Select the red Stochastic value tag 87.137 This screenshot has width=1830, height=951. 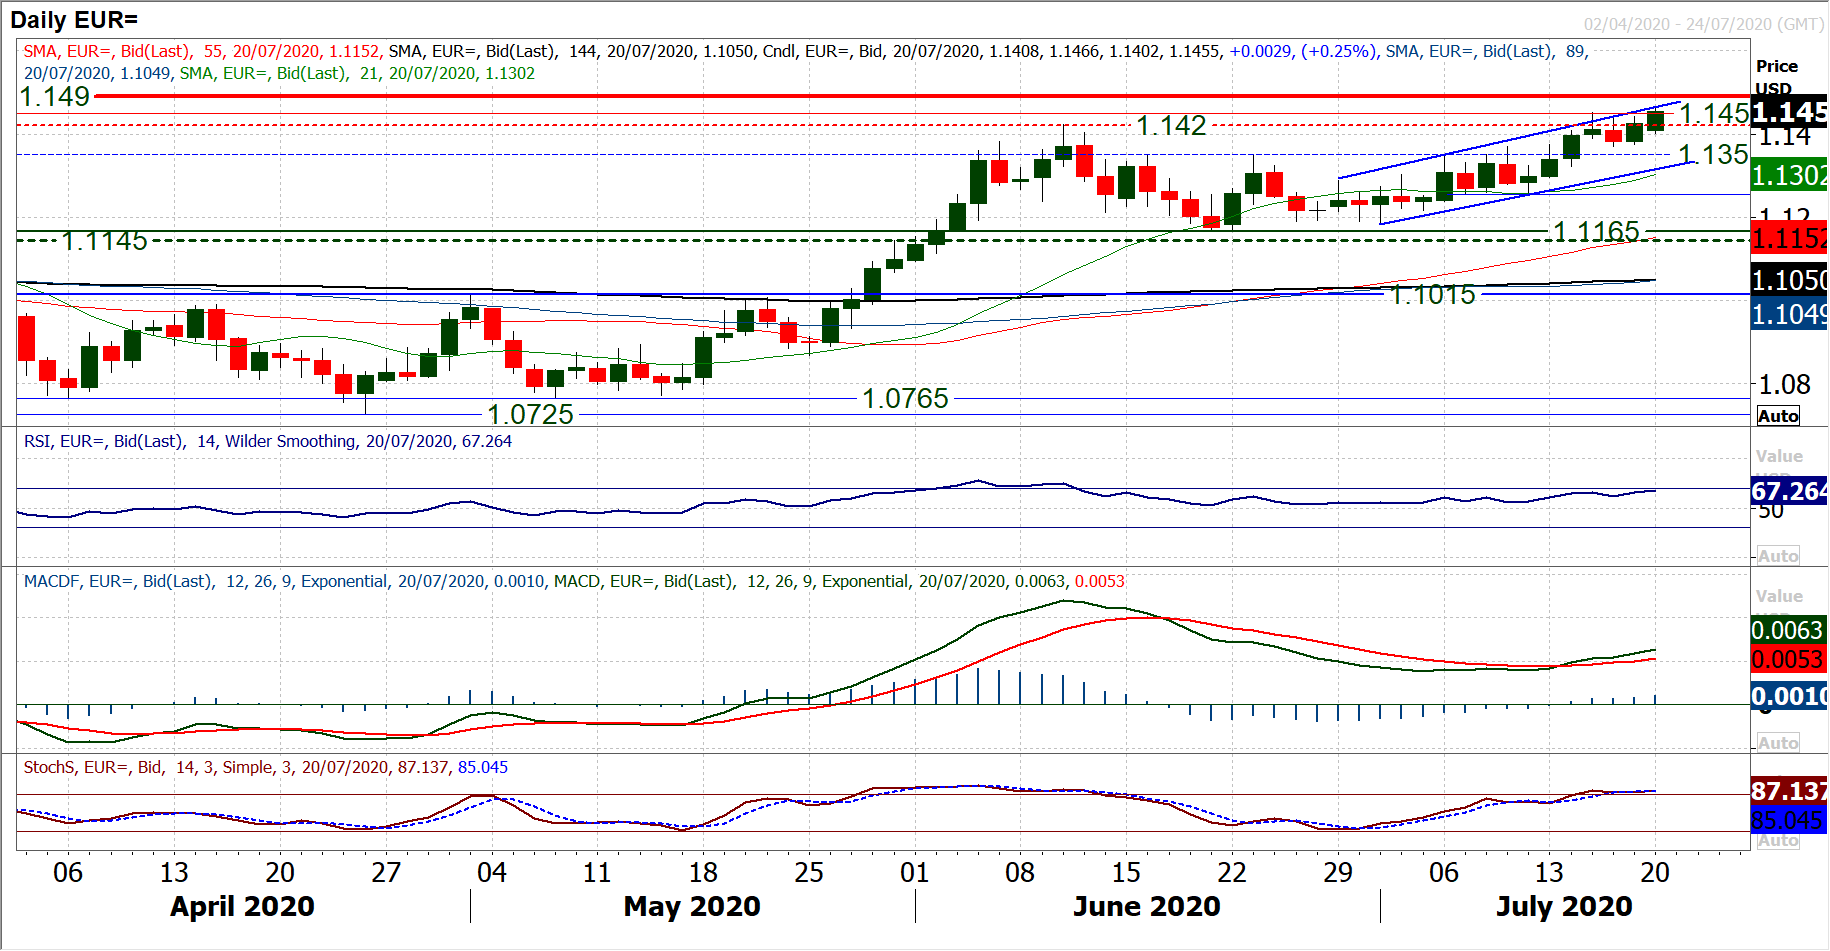click(1788, 791)
